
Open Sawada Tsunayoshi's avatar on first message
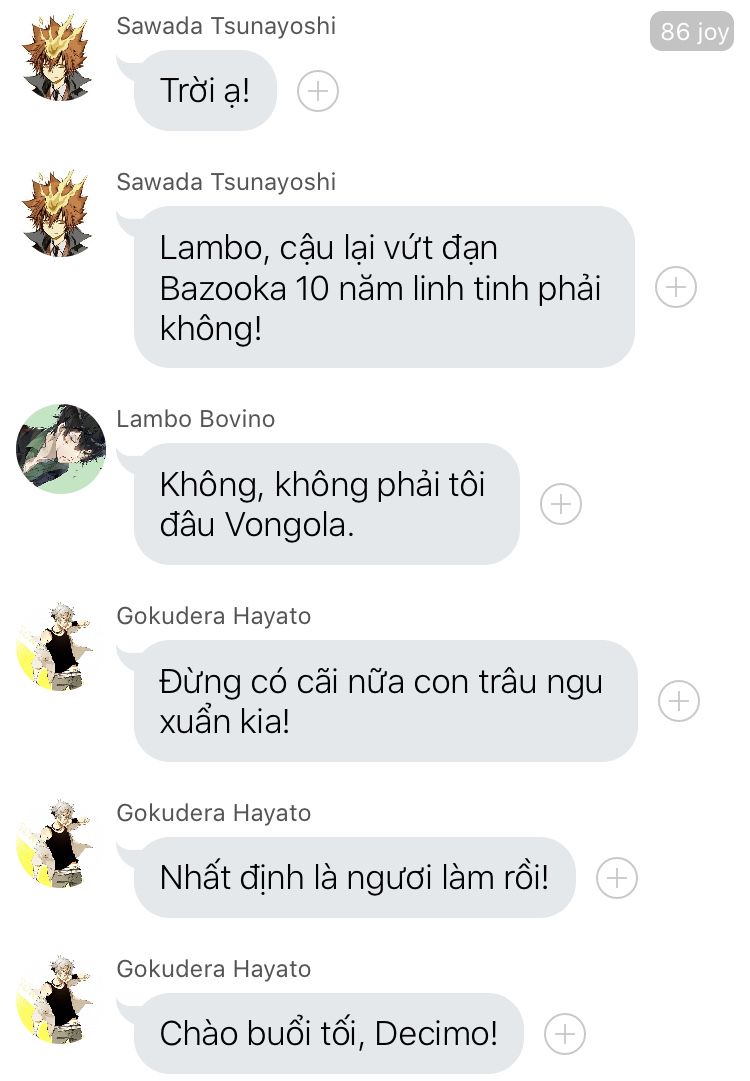click(x=57, y=59)
